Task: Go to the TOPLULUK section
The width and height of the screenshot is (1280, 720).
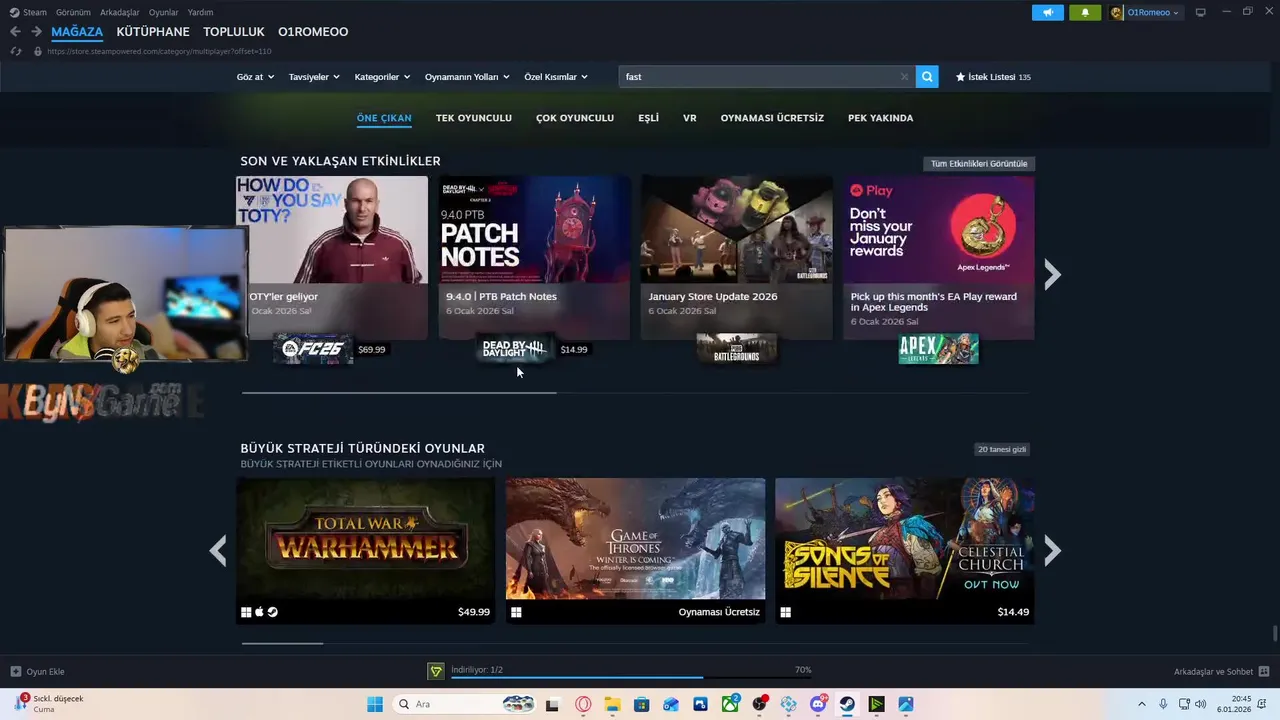Action: pos(234,32)
